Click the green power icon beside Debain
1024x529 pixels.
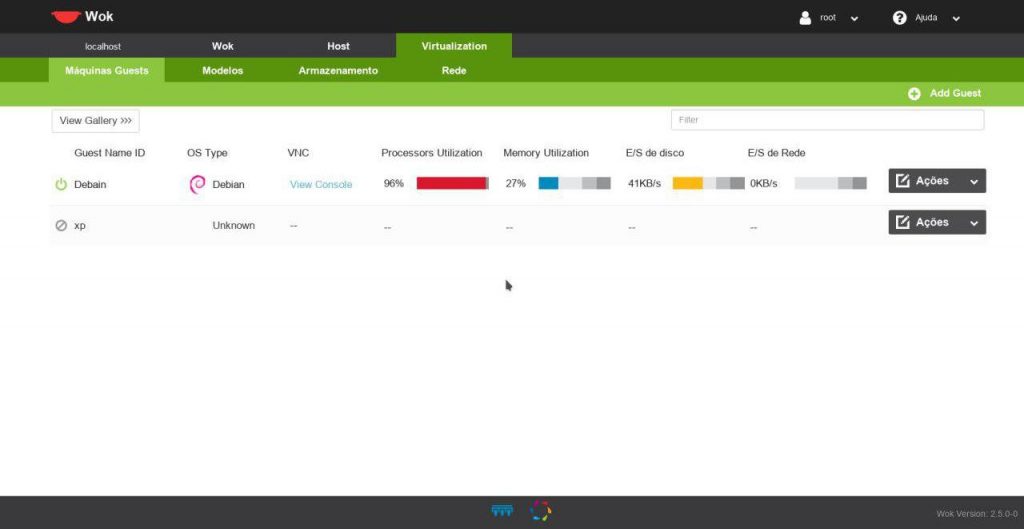(61, 184)
